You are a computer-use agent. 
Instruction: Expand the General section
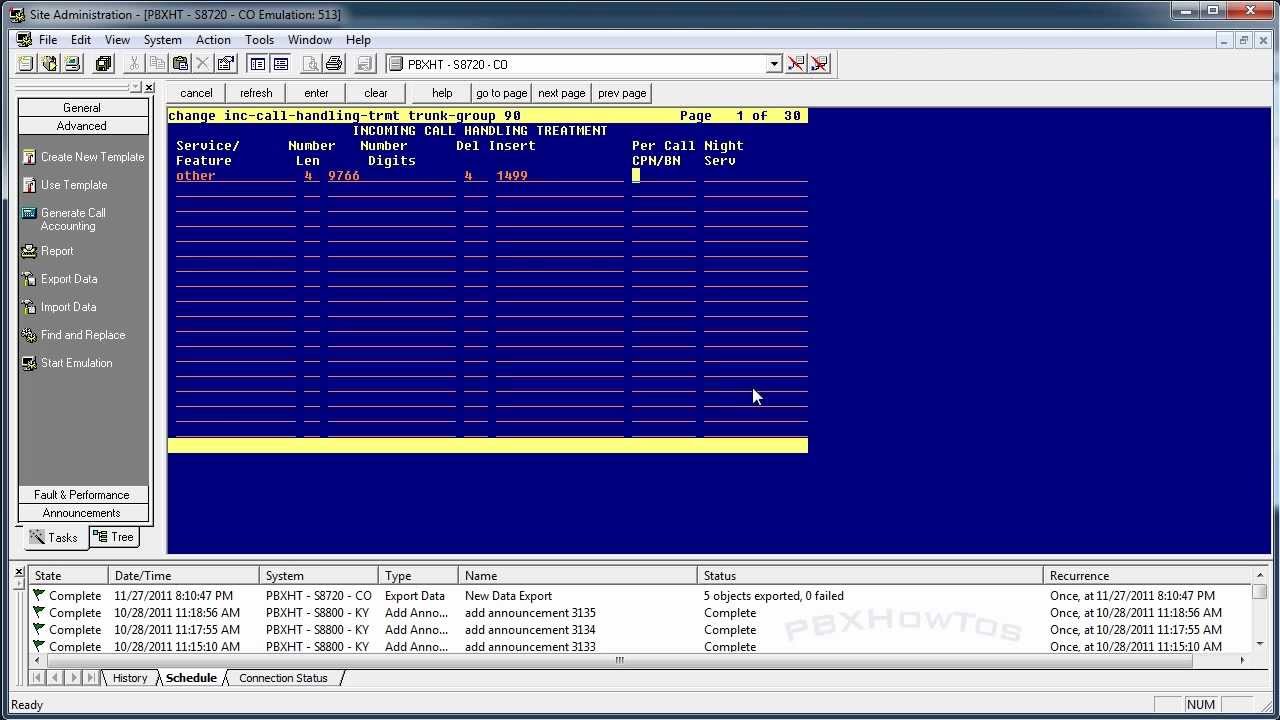pyautogui.click(x=82, y=108)
